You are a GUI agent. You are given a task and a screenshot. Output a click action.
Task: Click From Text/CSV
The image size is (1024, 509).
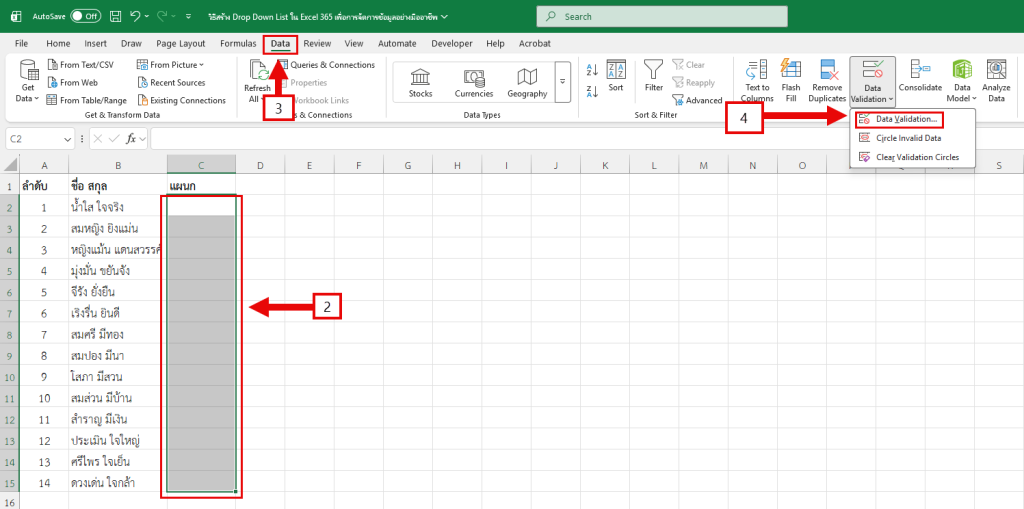click(x=80, y=65)
